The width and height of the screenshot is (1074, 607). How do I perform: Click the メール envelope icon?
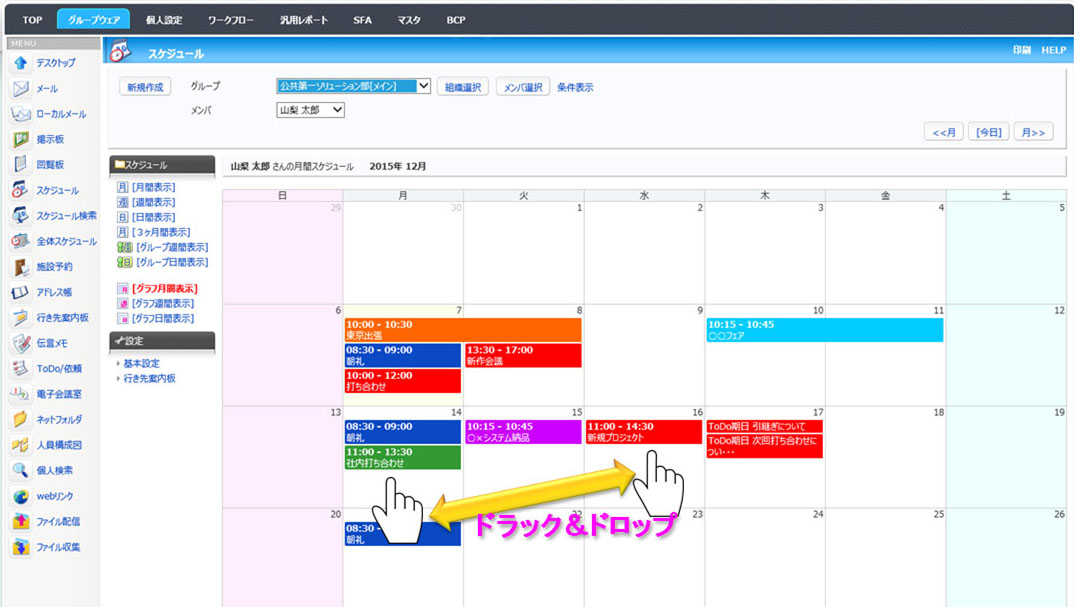pyautogui.click(x=20, y=89)
